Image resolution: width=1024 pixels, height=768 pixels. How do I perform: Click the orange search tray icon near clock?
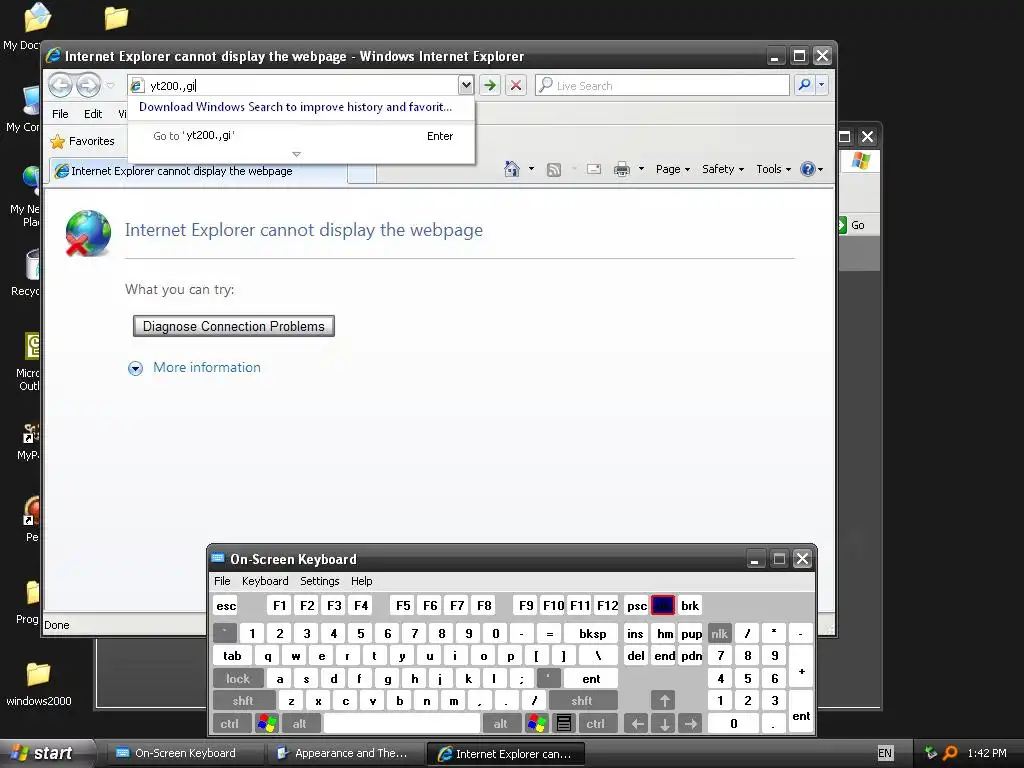[x=950, y=753]
